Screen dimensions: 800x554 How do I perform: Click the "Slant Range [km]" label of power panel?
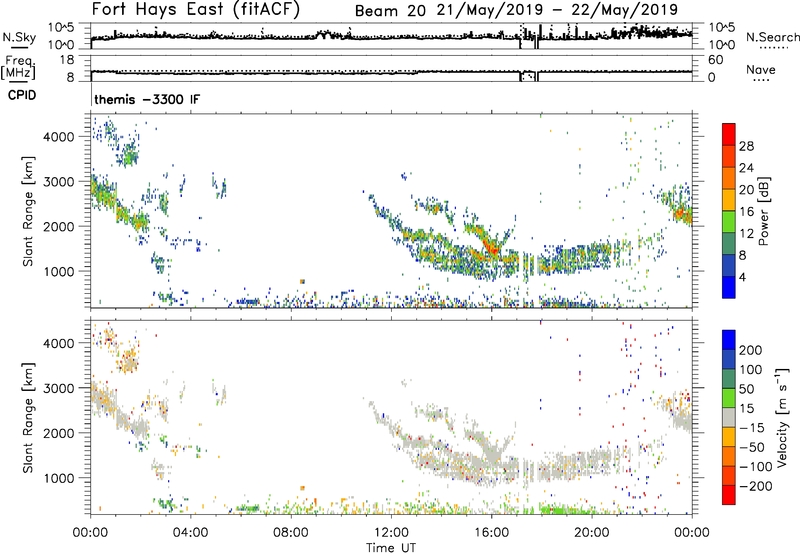28,211
